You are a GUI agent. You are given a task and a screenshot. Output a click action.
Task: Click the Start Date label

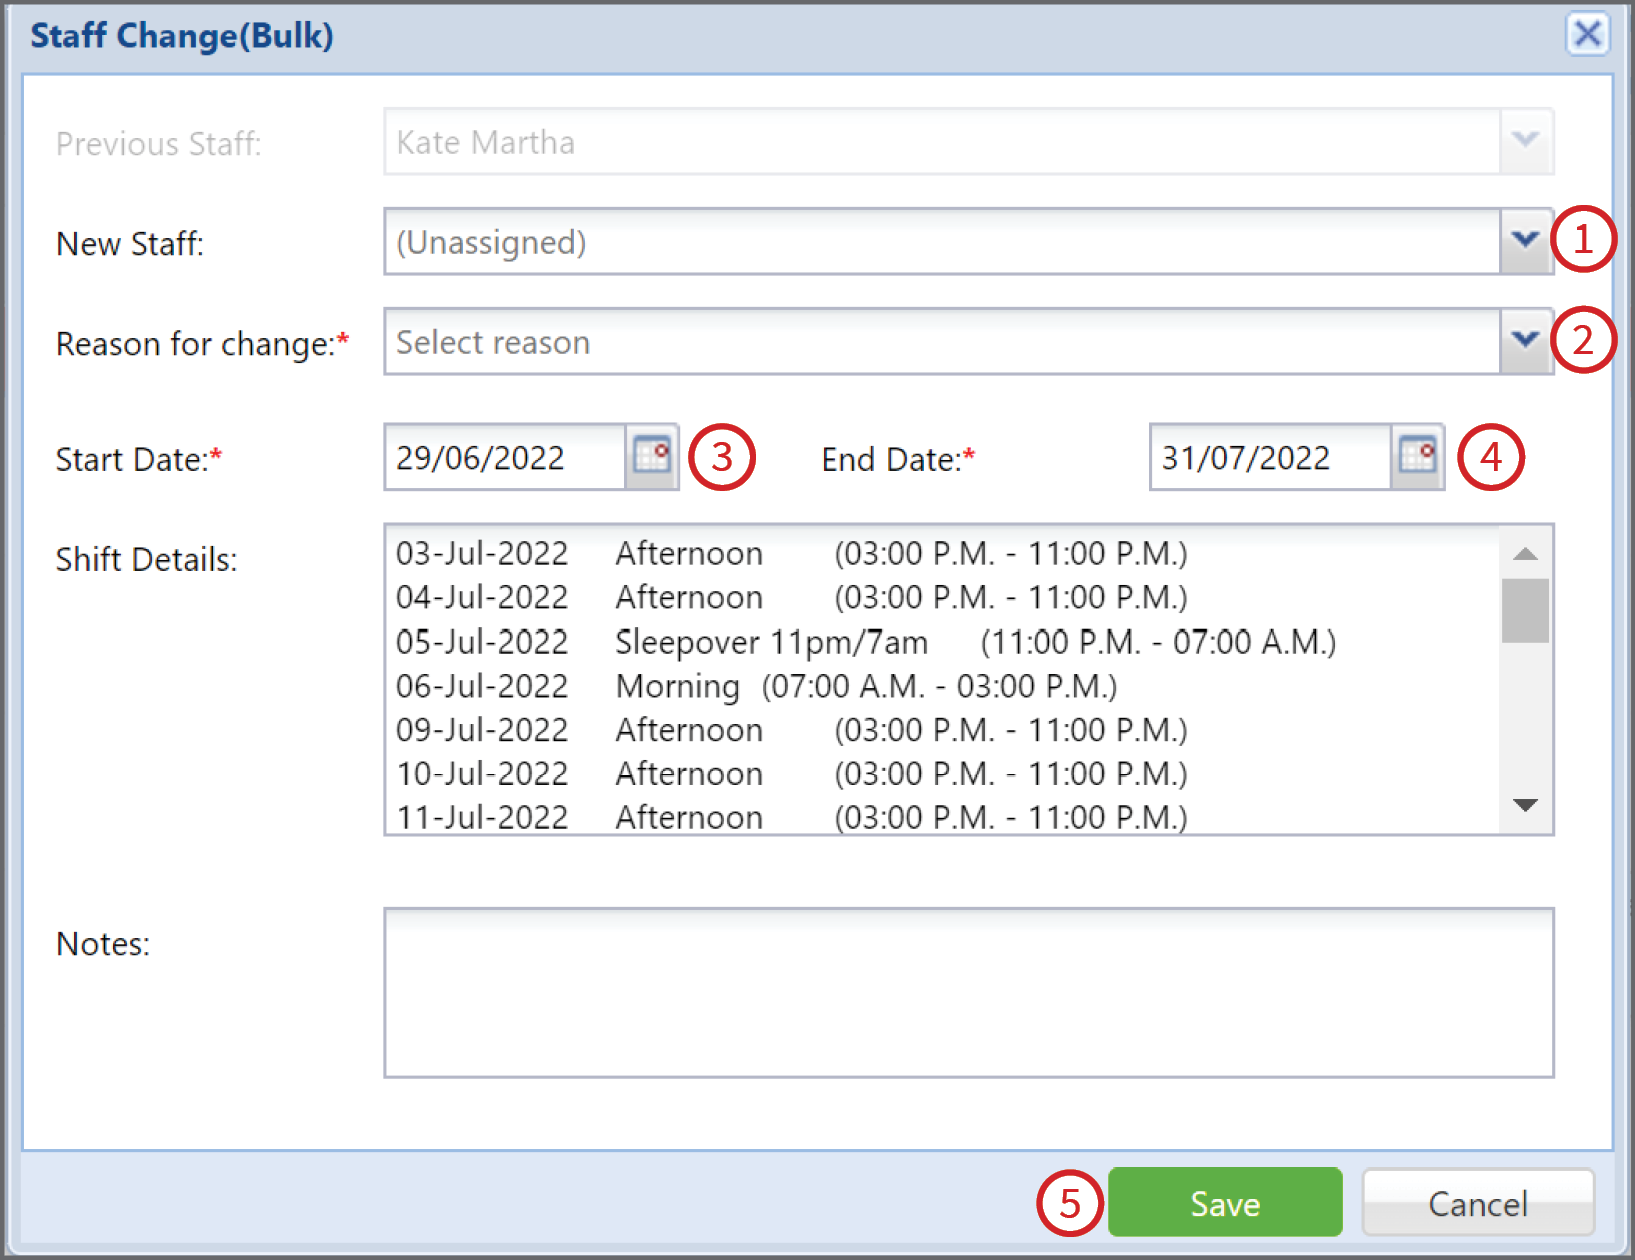pyautogui.click(x=139, y=459)
